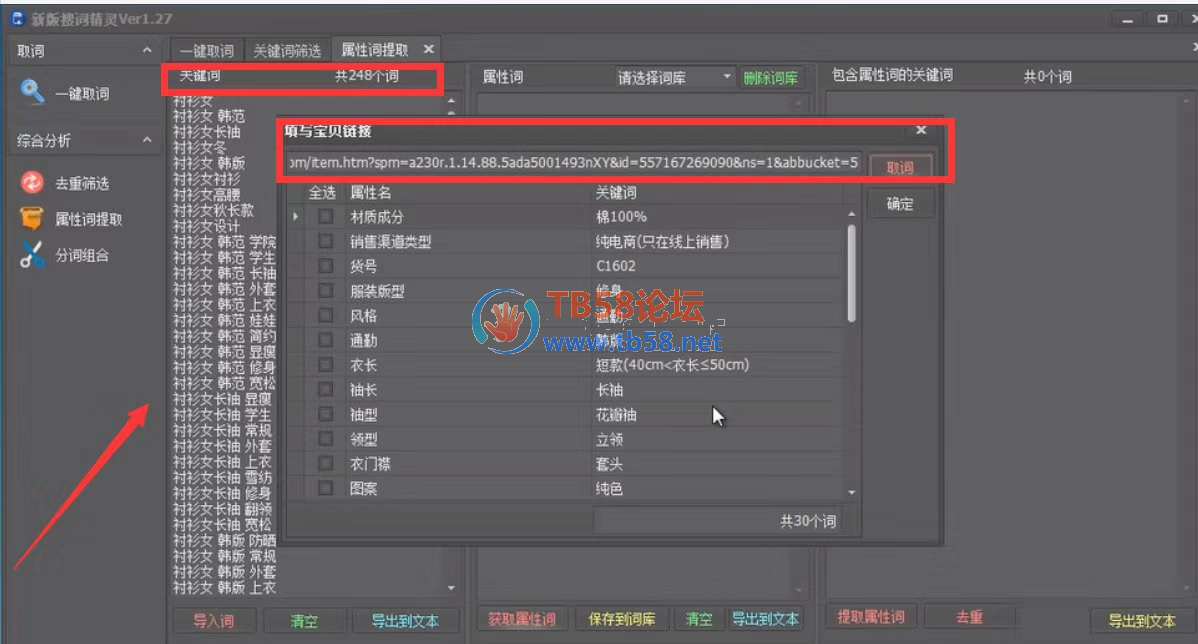The image size is (1198, 644).
Task: Click the 一键取词 magnifier icon
Action: tap(33, 93)
